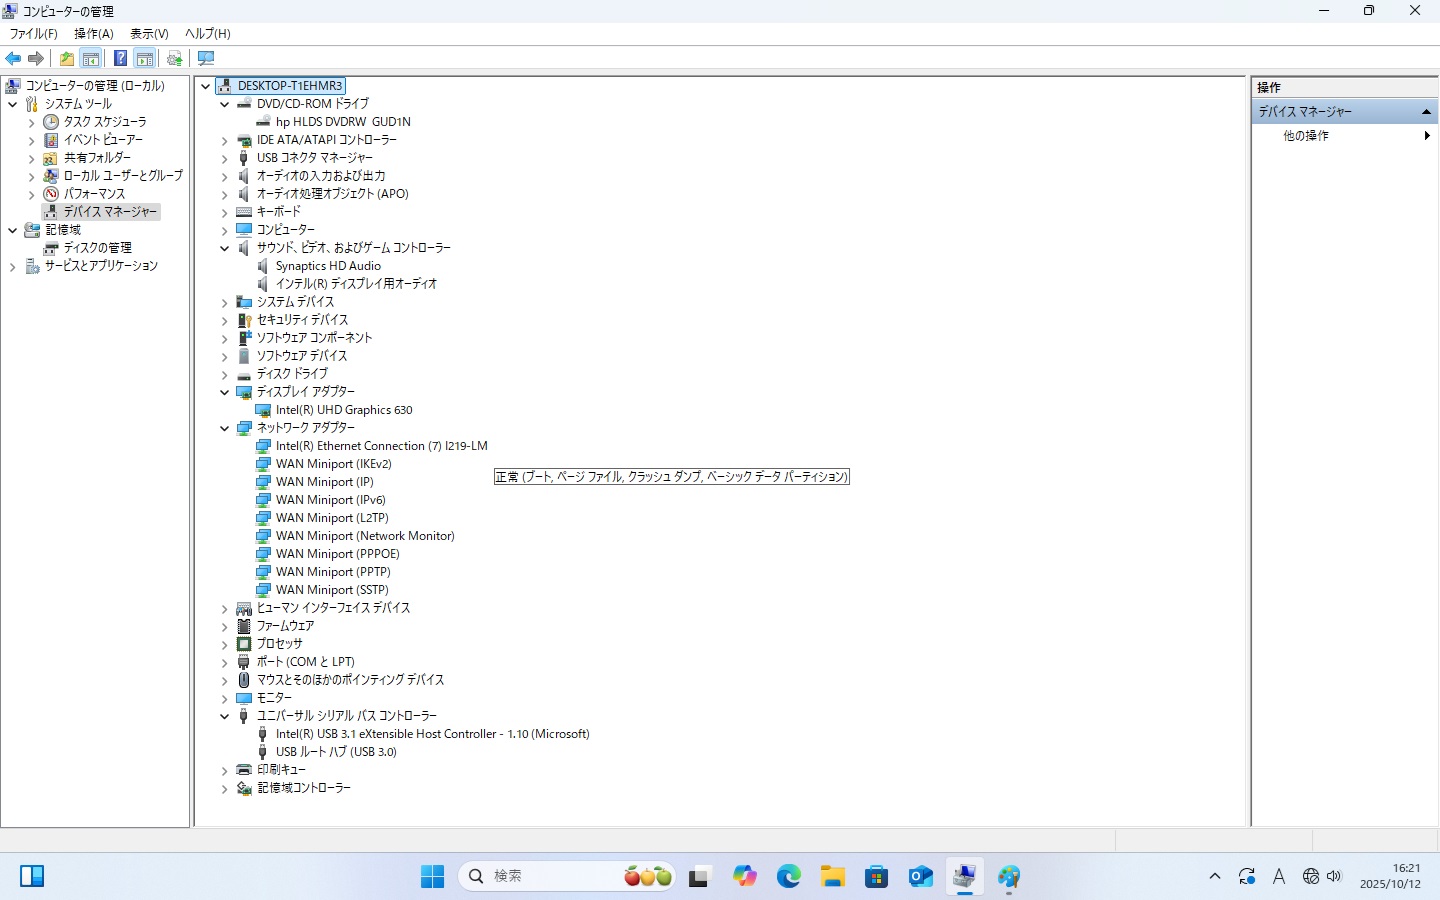Expand the キーボード device category
The width and height of the screenshot is (1440, 900).
(x=225, y=212)
